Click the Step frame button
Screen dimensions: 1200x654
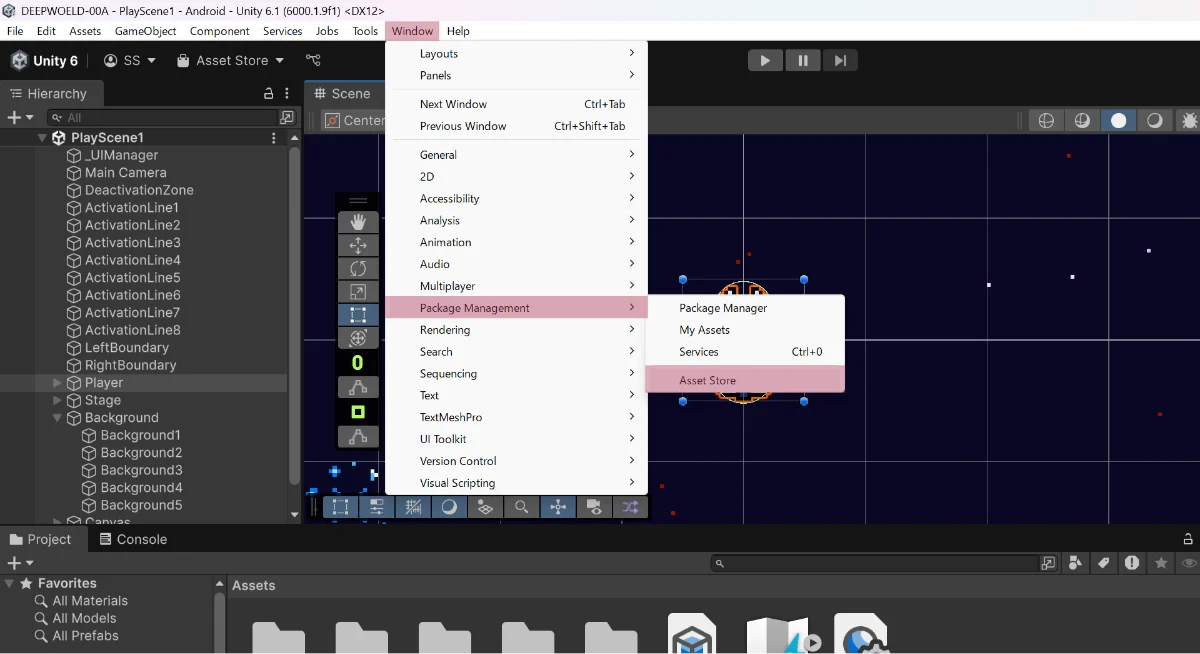[x=840, y=61]
